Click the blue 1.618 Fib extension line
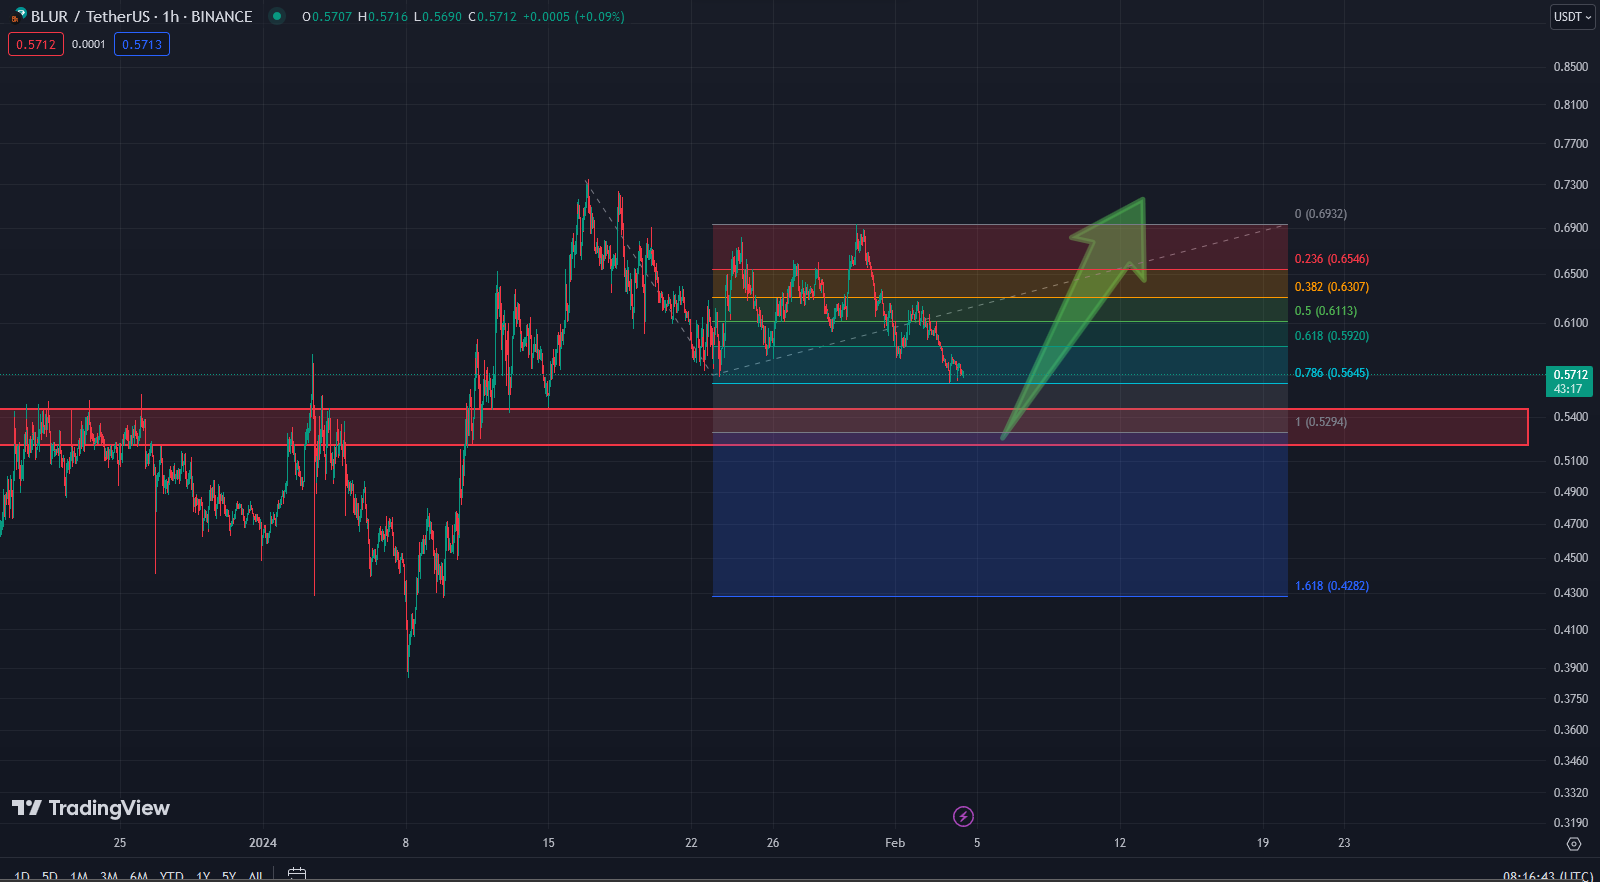This screenshot has height=882, width=1600. (x=1000, y=597)
